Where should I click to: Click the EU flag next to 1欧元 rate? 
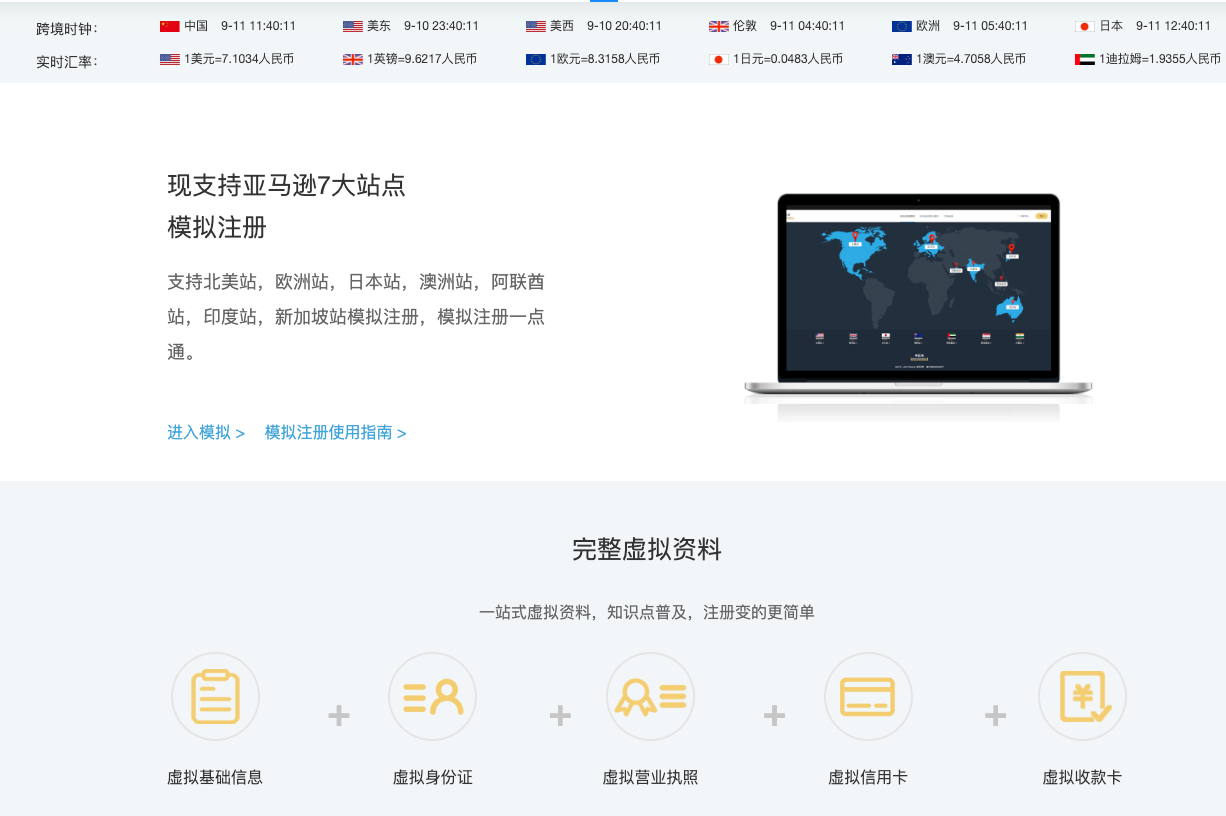coord(535,59)
